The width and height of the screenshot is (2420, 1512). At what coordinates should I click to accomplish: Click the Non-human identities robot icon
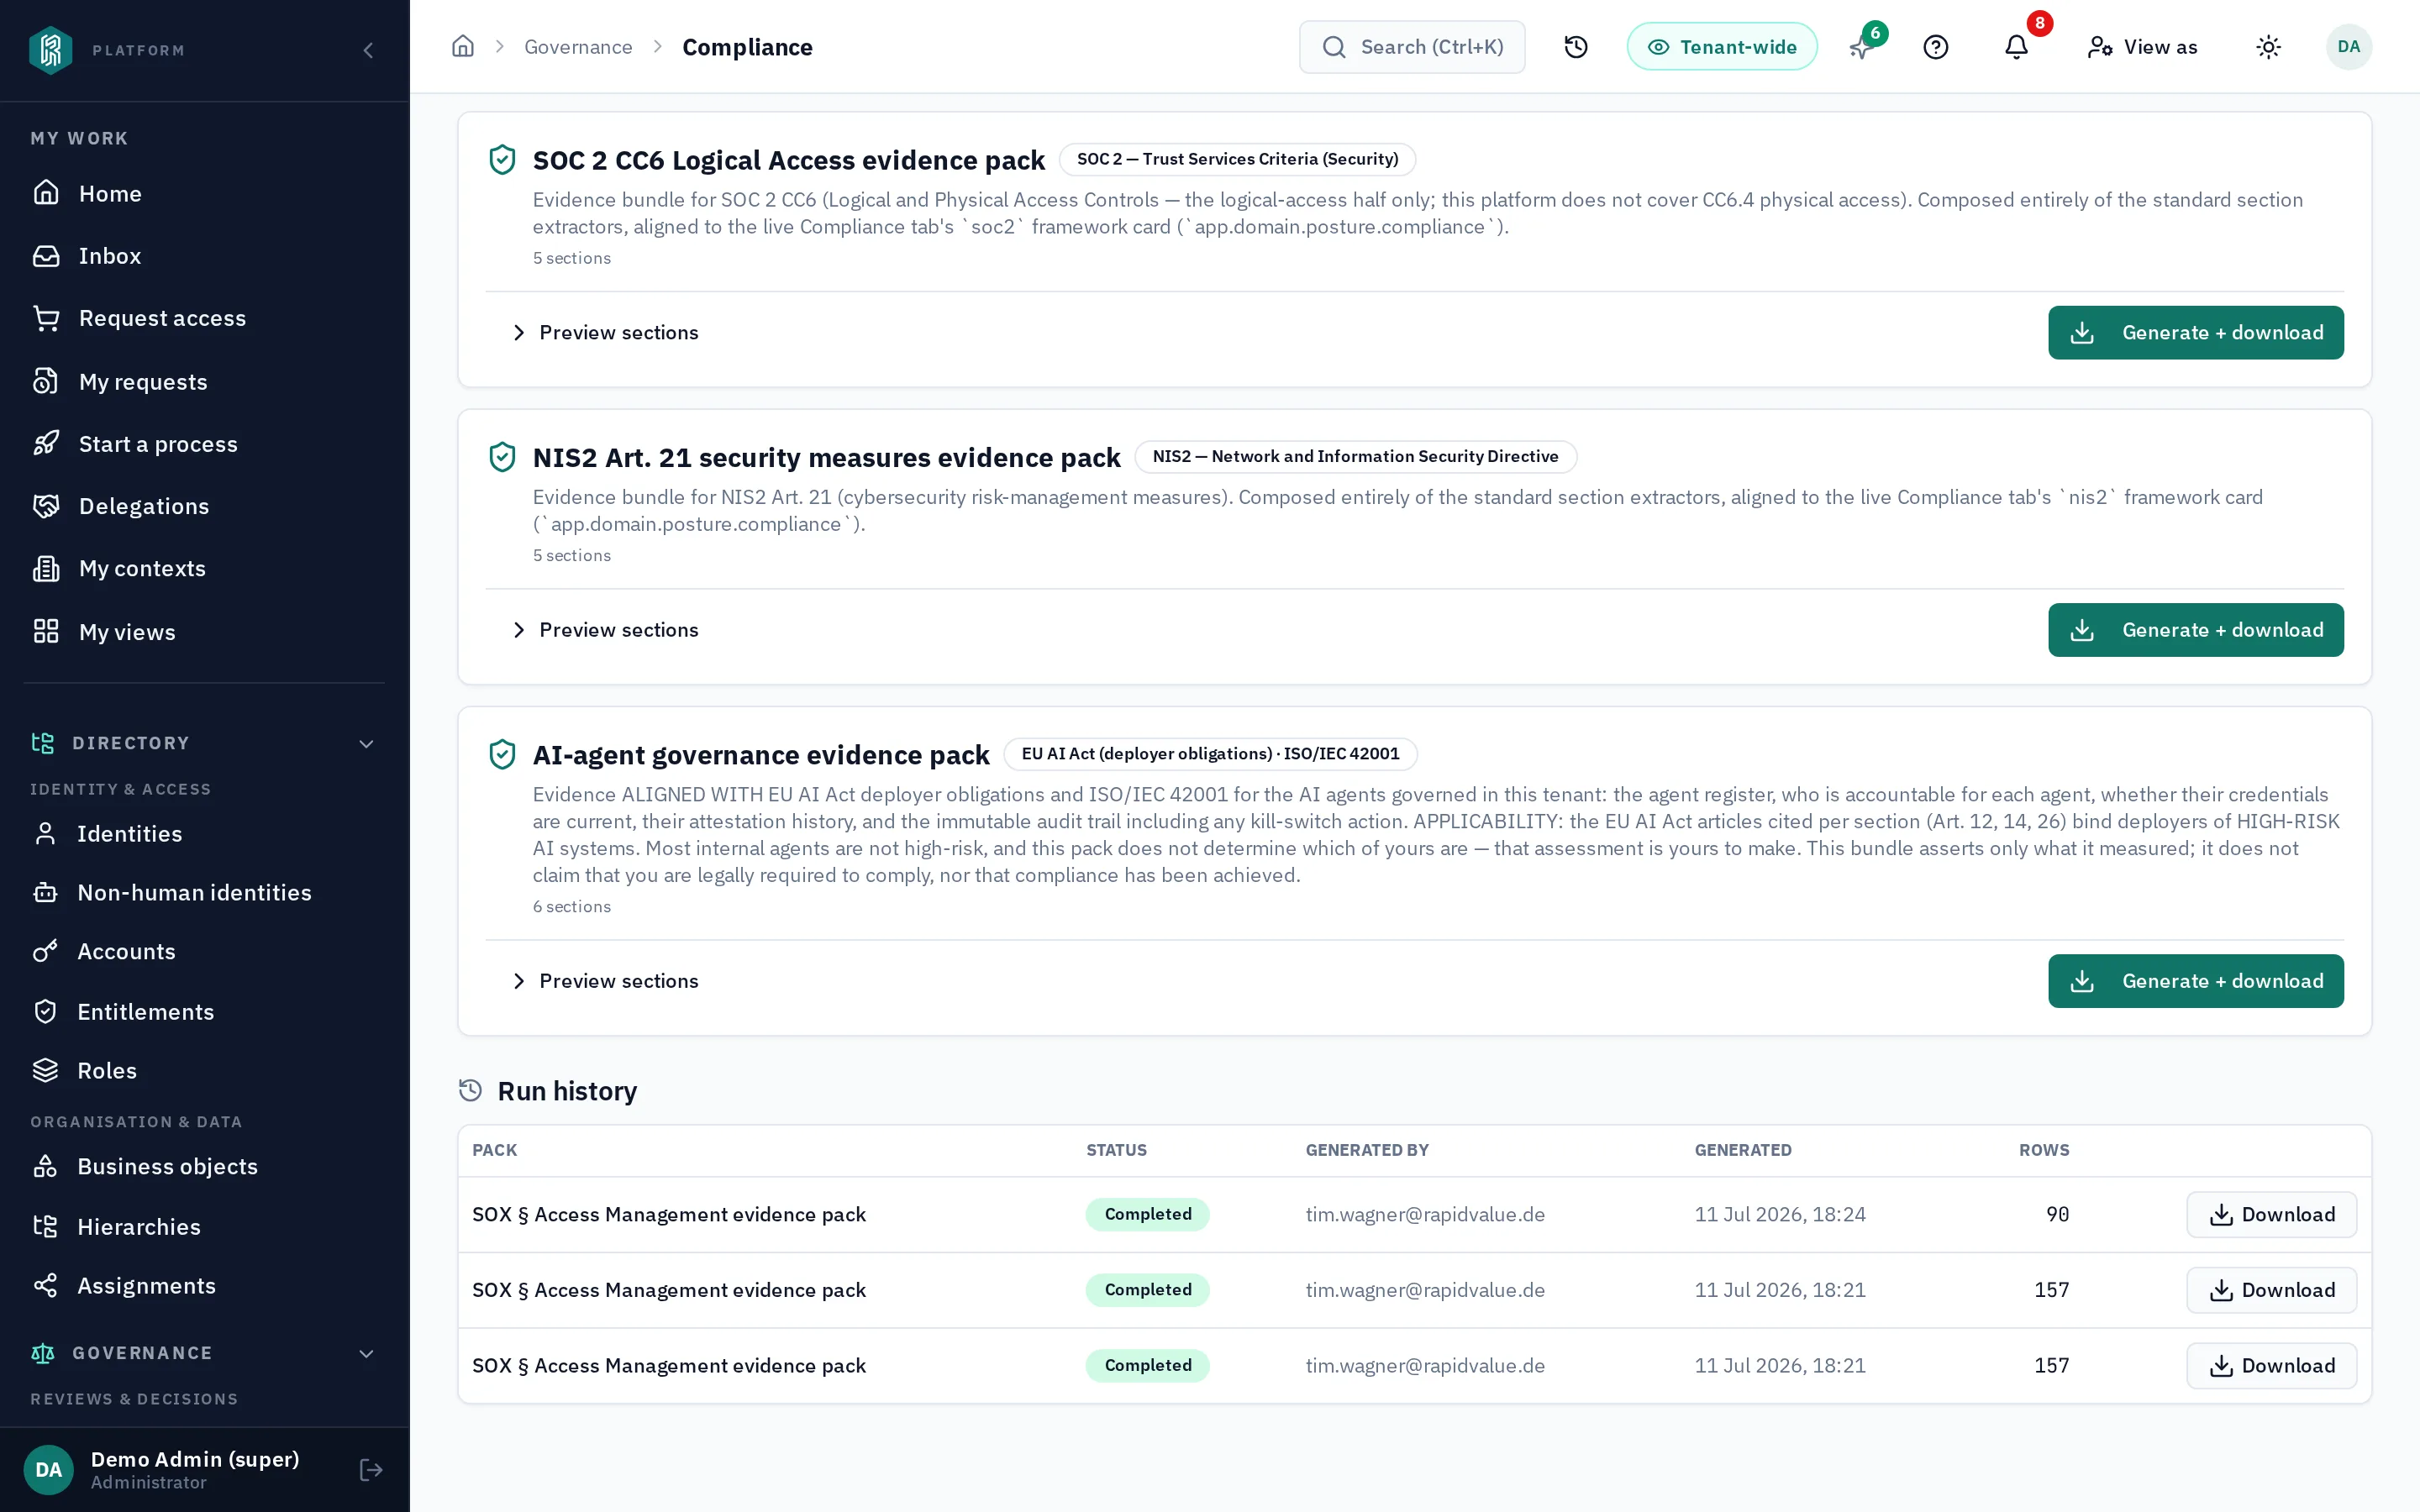point(45,892)
